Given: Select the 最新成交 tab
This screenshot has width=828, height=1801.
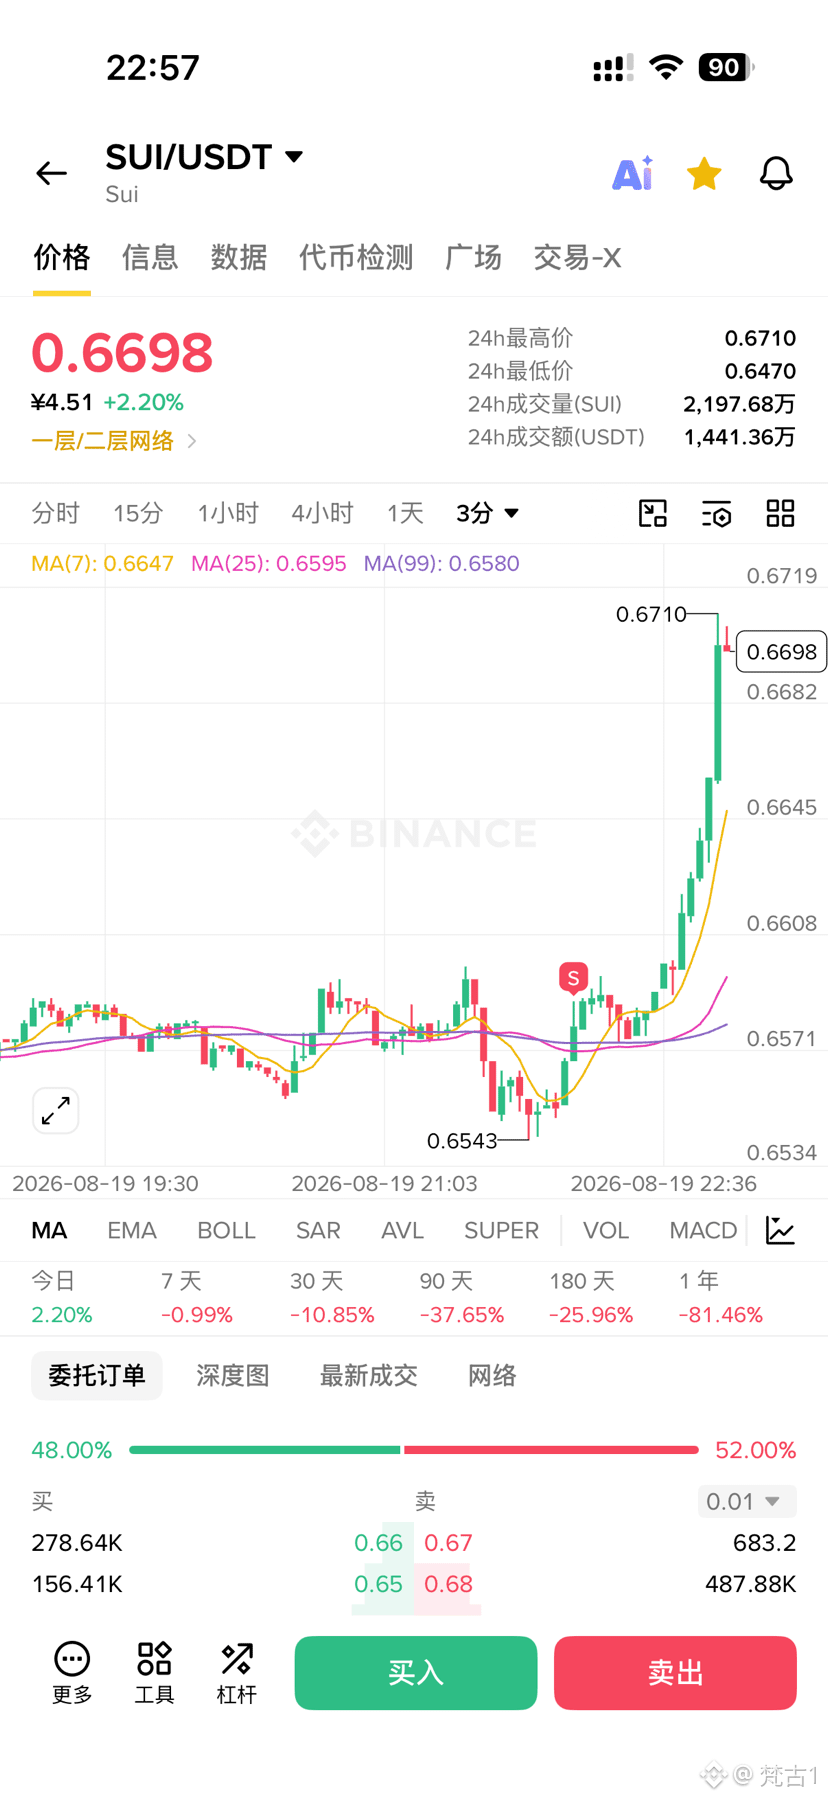Looking at the screenshot, I should point(368,1376).
